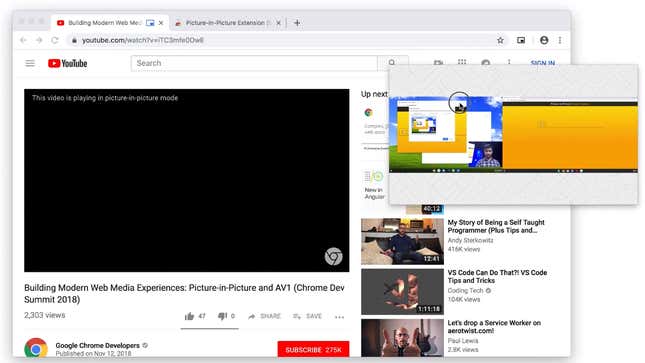Open the Chrome three-dot menu

point(560,40)
